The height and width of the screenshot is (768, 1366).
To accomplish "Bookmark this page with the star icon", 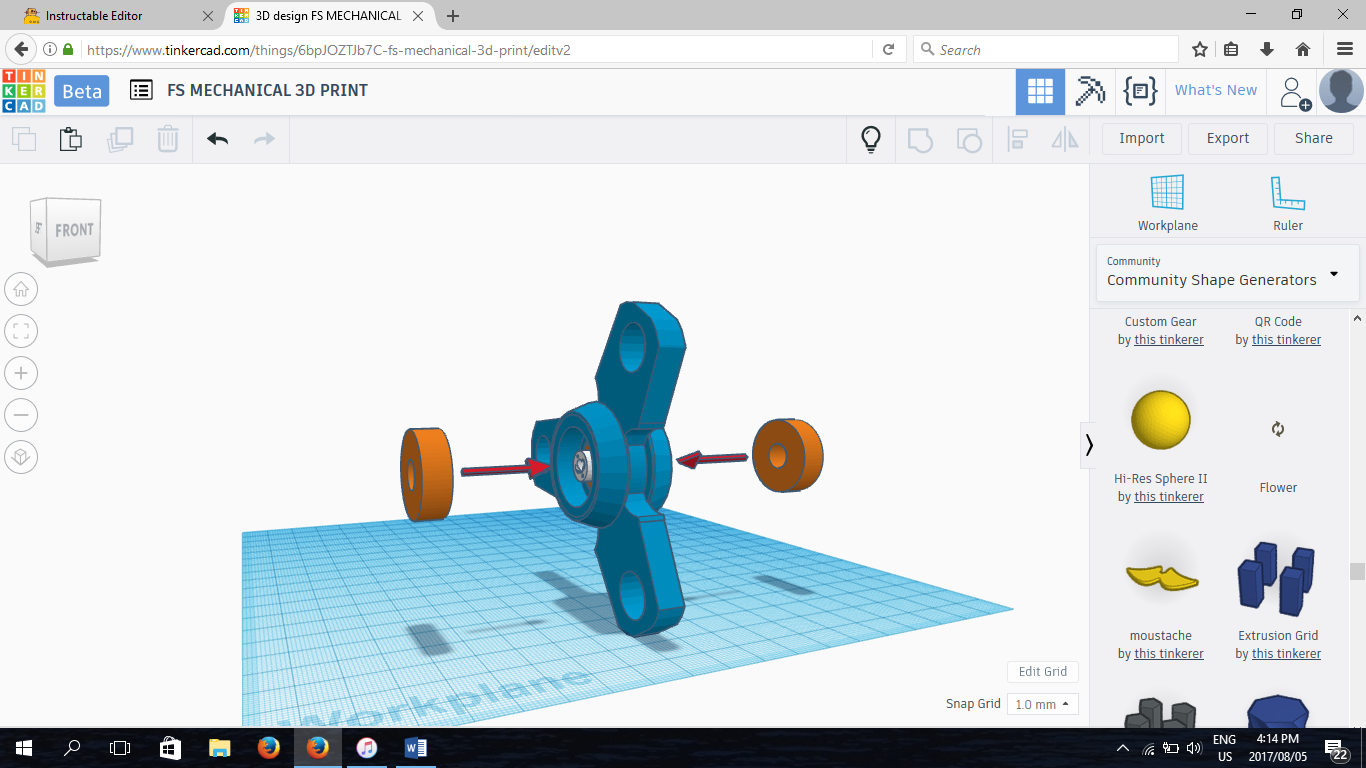I will [1200, 49].
